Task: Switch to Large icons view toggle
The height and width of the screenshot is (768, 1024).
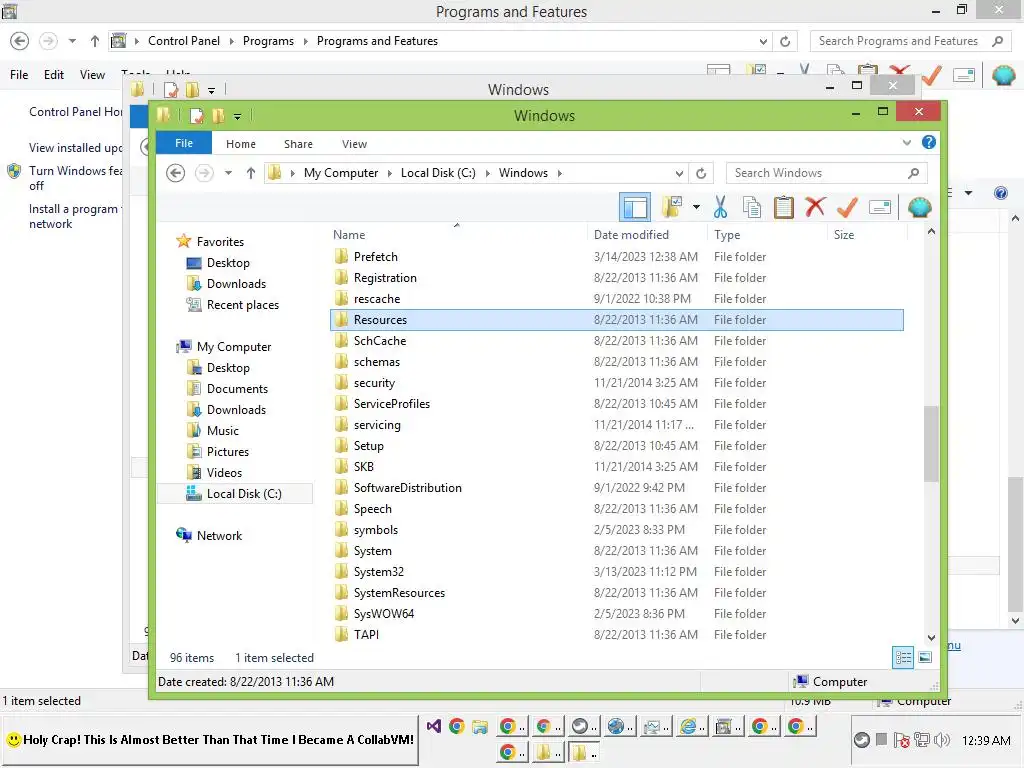Action: (925, 658)
